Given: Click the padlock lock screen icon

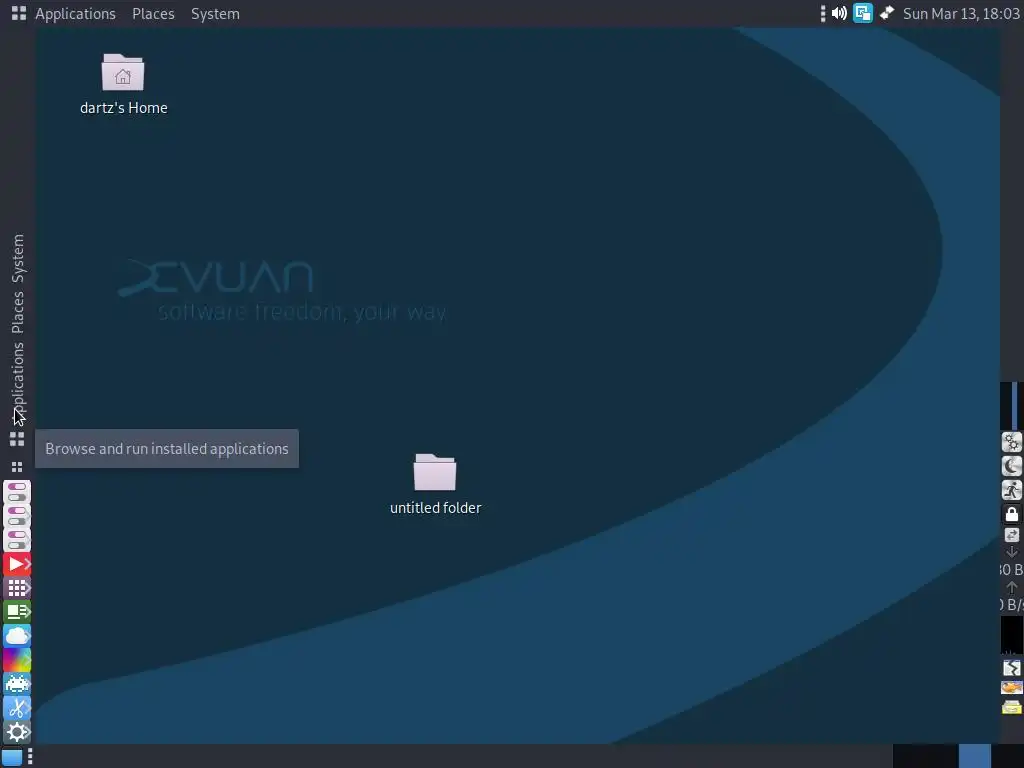Looking at the screenshot, I should 1012,514.
